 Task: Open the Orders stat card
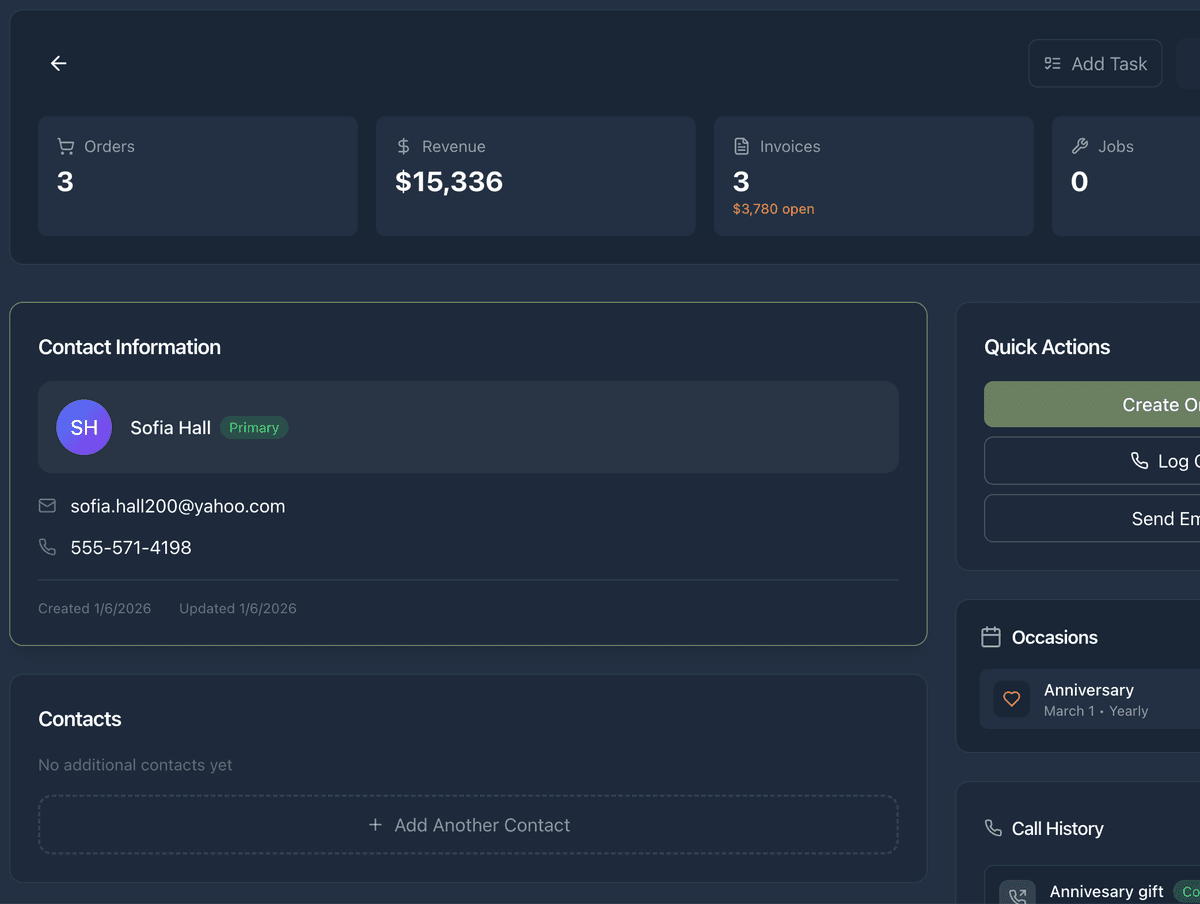pyautogui.click(x=198, y=176)
